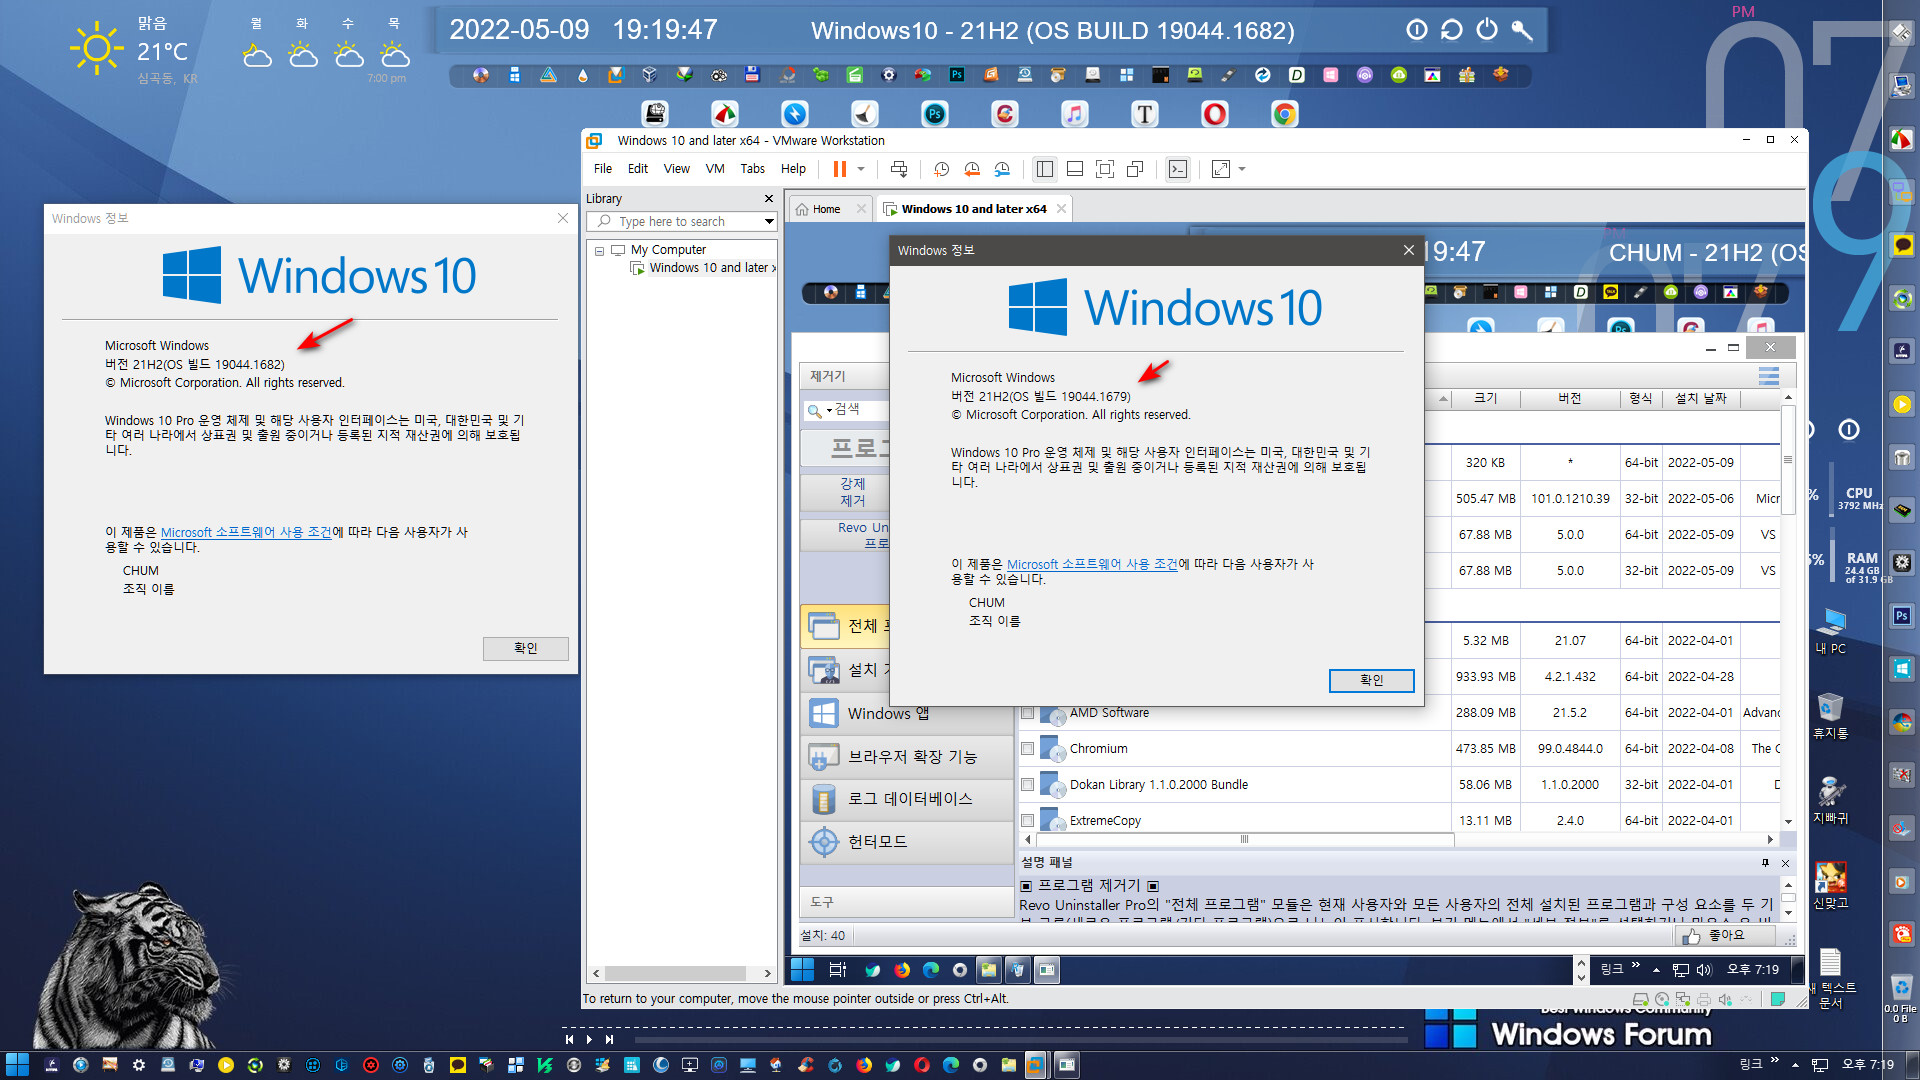Open the Edit menu in VMware
Viewport: 1920px width, 1080px height.
coord(638,169)
